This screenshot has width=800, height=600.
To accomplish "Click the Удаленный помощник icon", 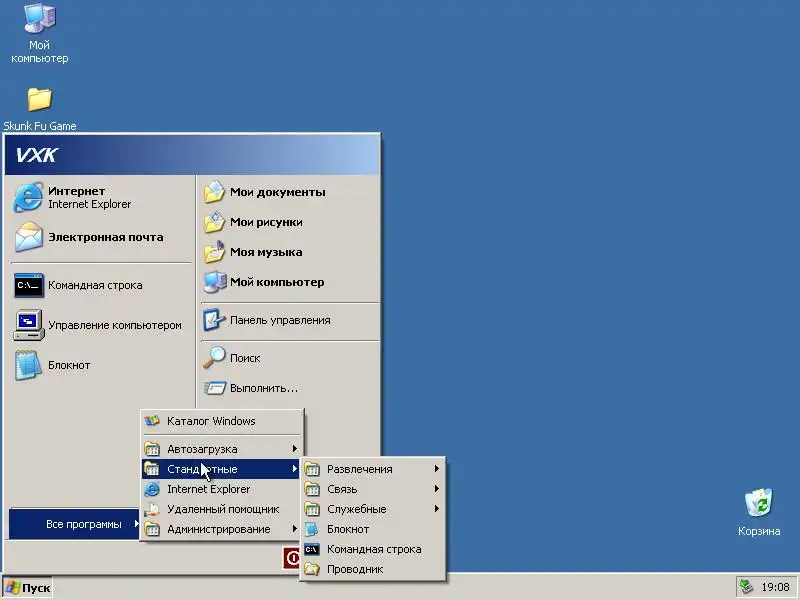I will tap(152, 509).
